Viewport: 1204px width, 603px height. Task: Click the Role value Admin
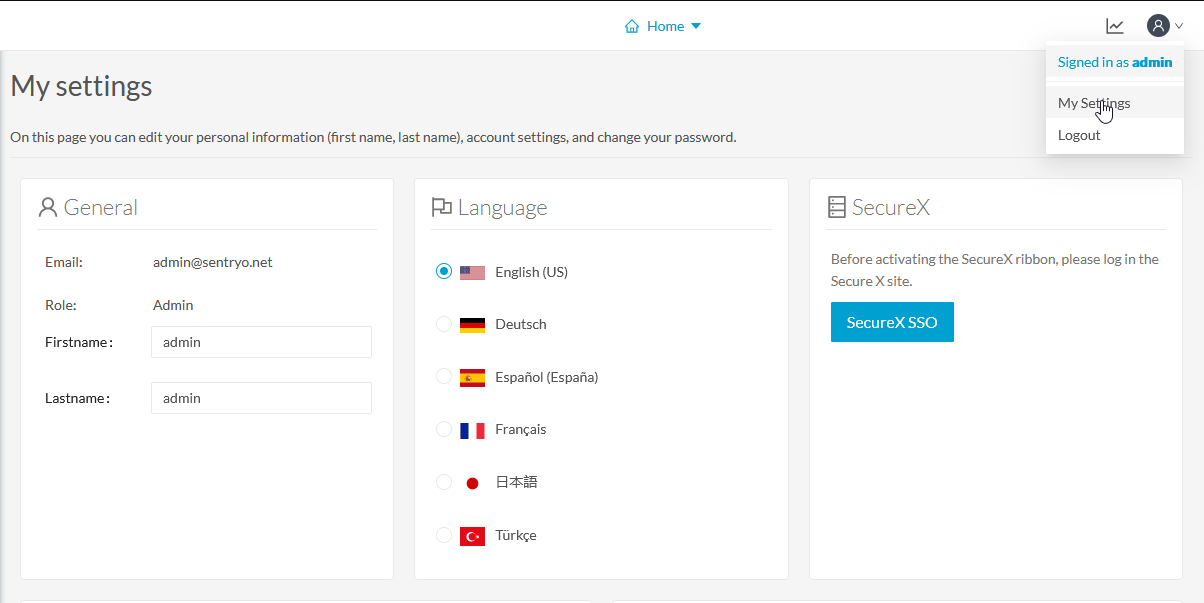point(173,305)
